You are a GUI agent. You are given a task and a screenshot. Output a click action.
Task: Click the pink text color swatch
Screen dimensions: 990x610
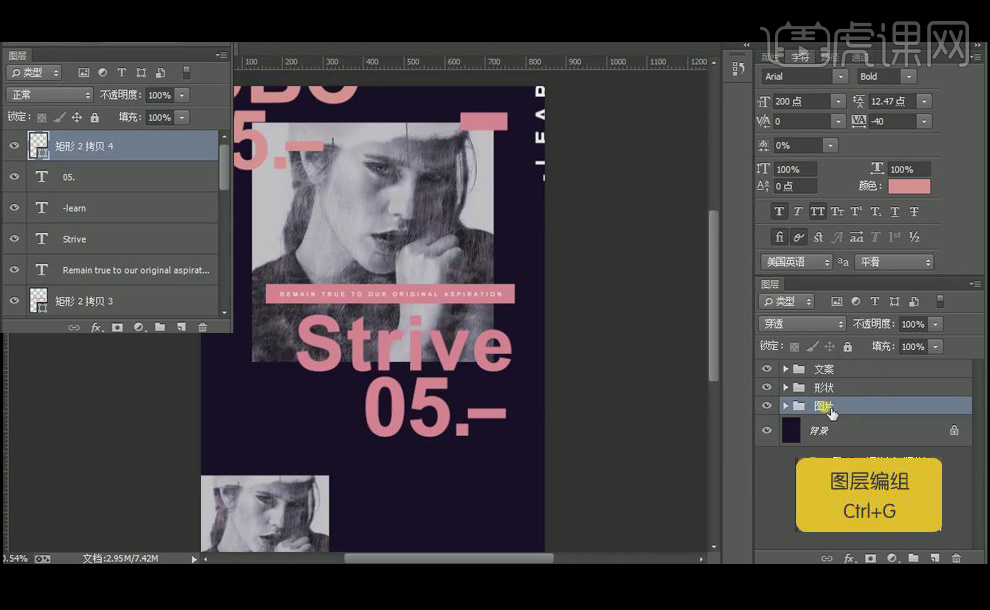click(908, 187)
